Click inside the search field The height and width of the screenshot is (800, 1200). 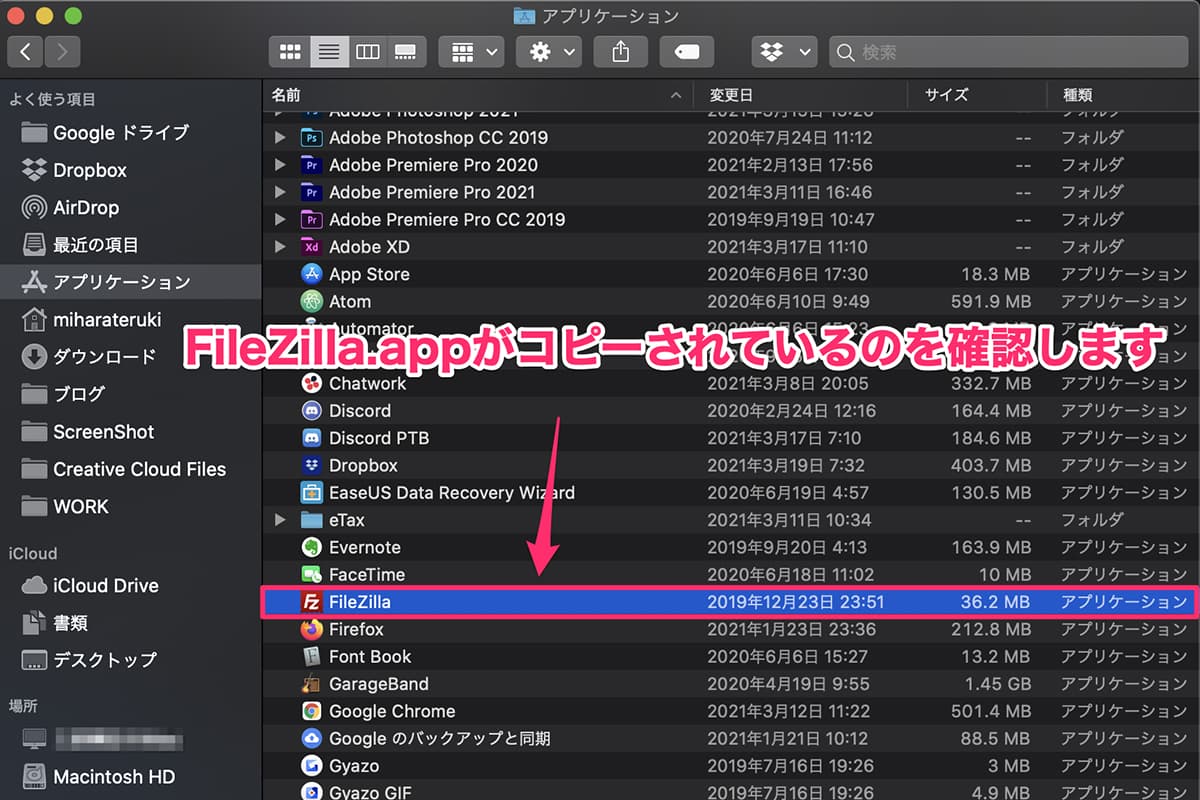coord(1010,52)
